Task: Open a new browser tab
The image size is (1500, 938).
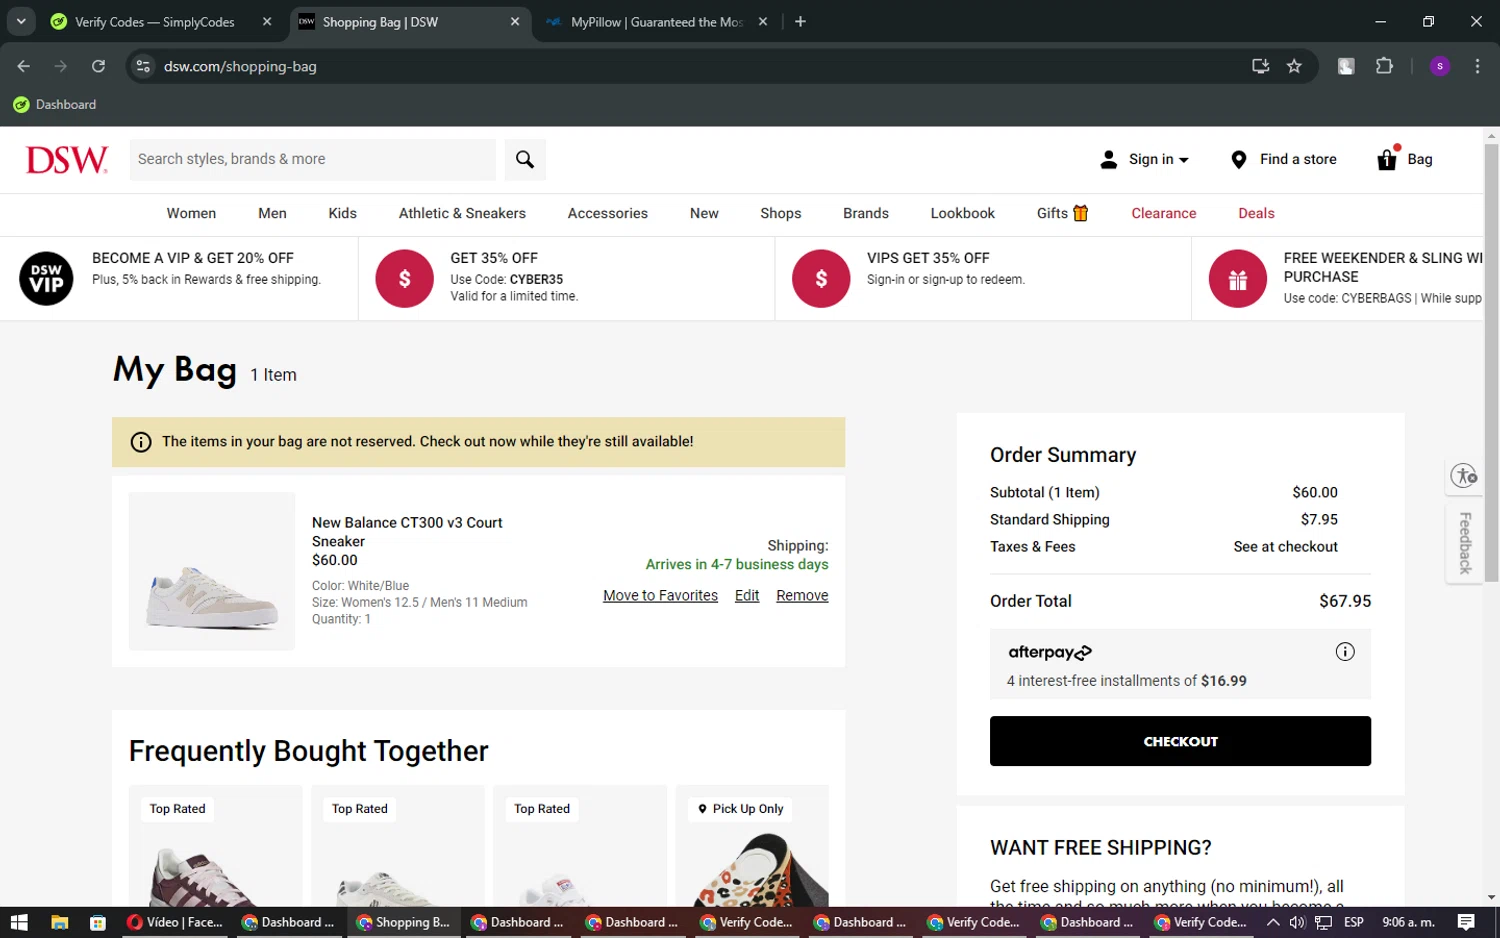Action: (800, 22)
